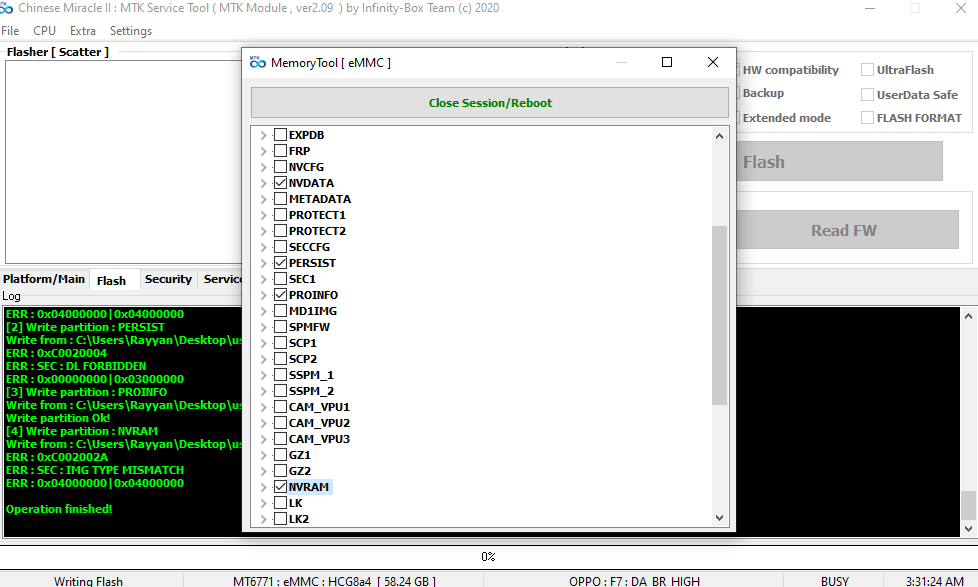Untick the PROINFO partition checkbox
The image size is (978, 587).
(x=281, y=295)
